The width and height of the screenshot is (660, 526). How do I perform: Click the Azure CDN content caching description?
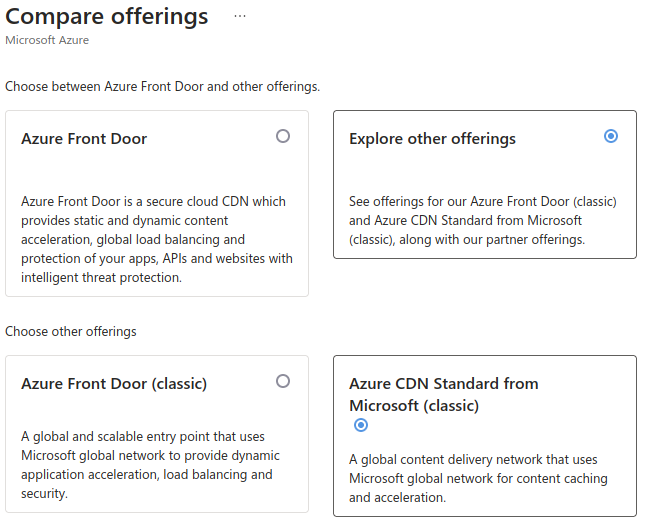point(478,478)
